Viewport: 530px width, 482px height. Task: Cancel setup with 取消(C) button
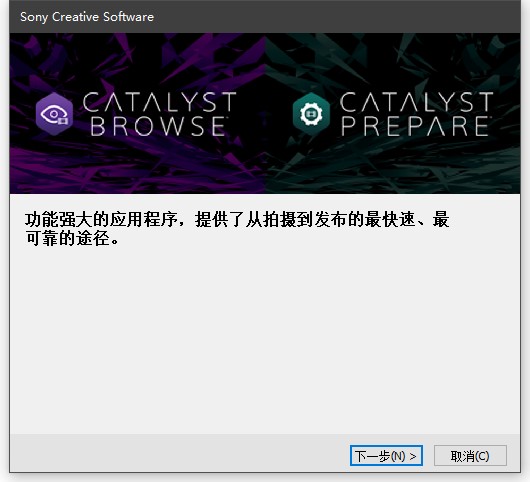click(470, 456)
